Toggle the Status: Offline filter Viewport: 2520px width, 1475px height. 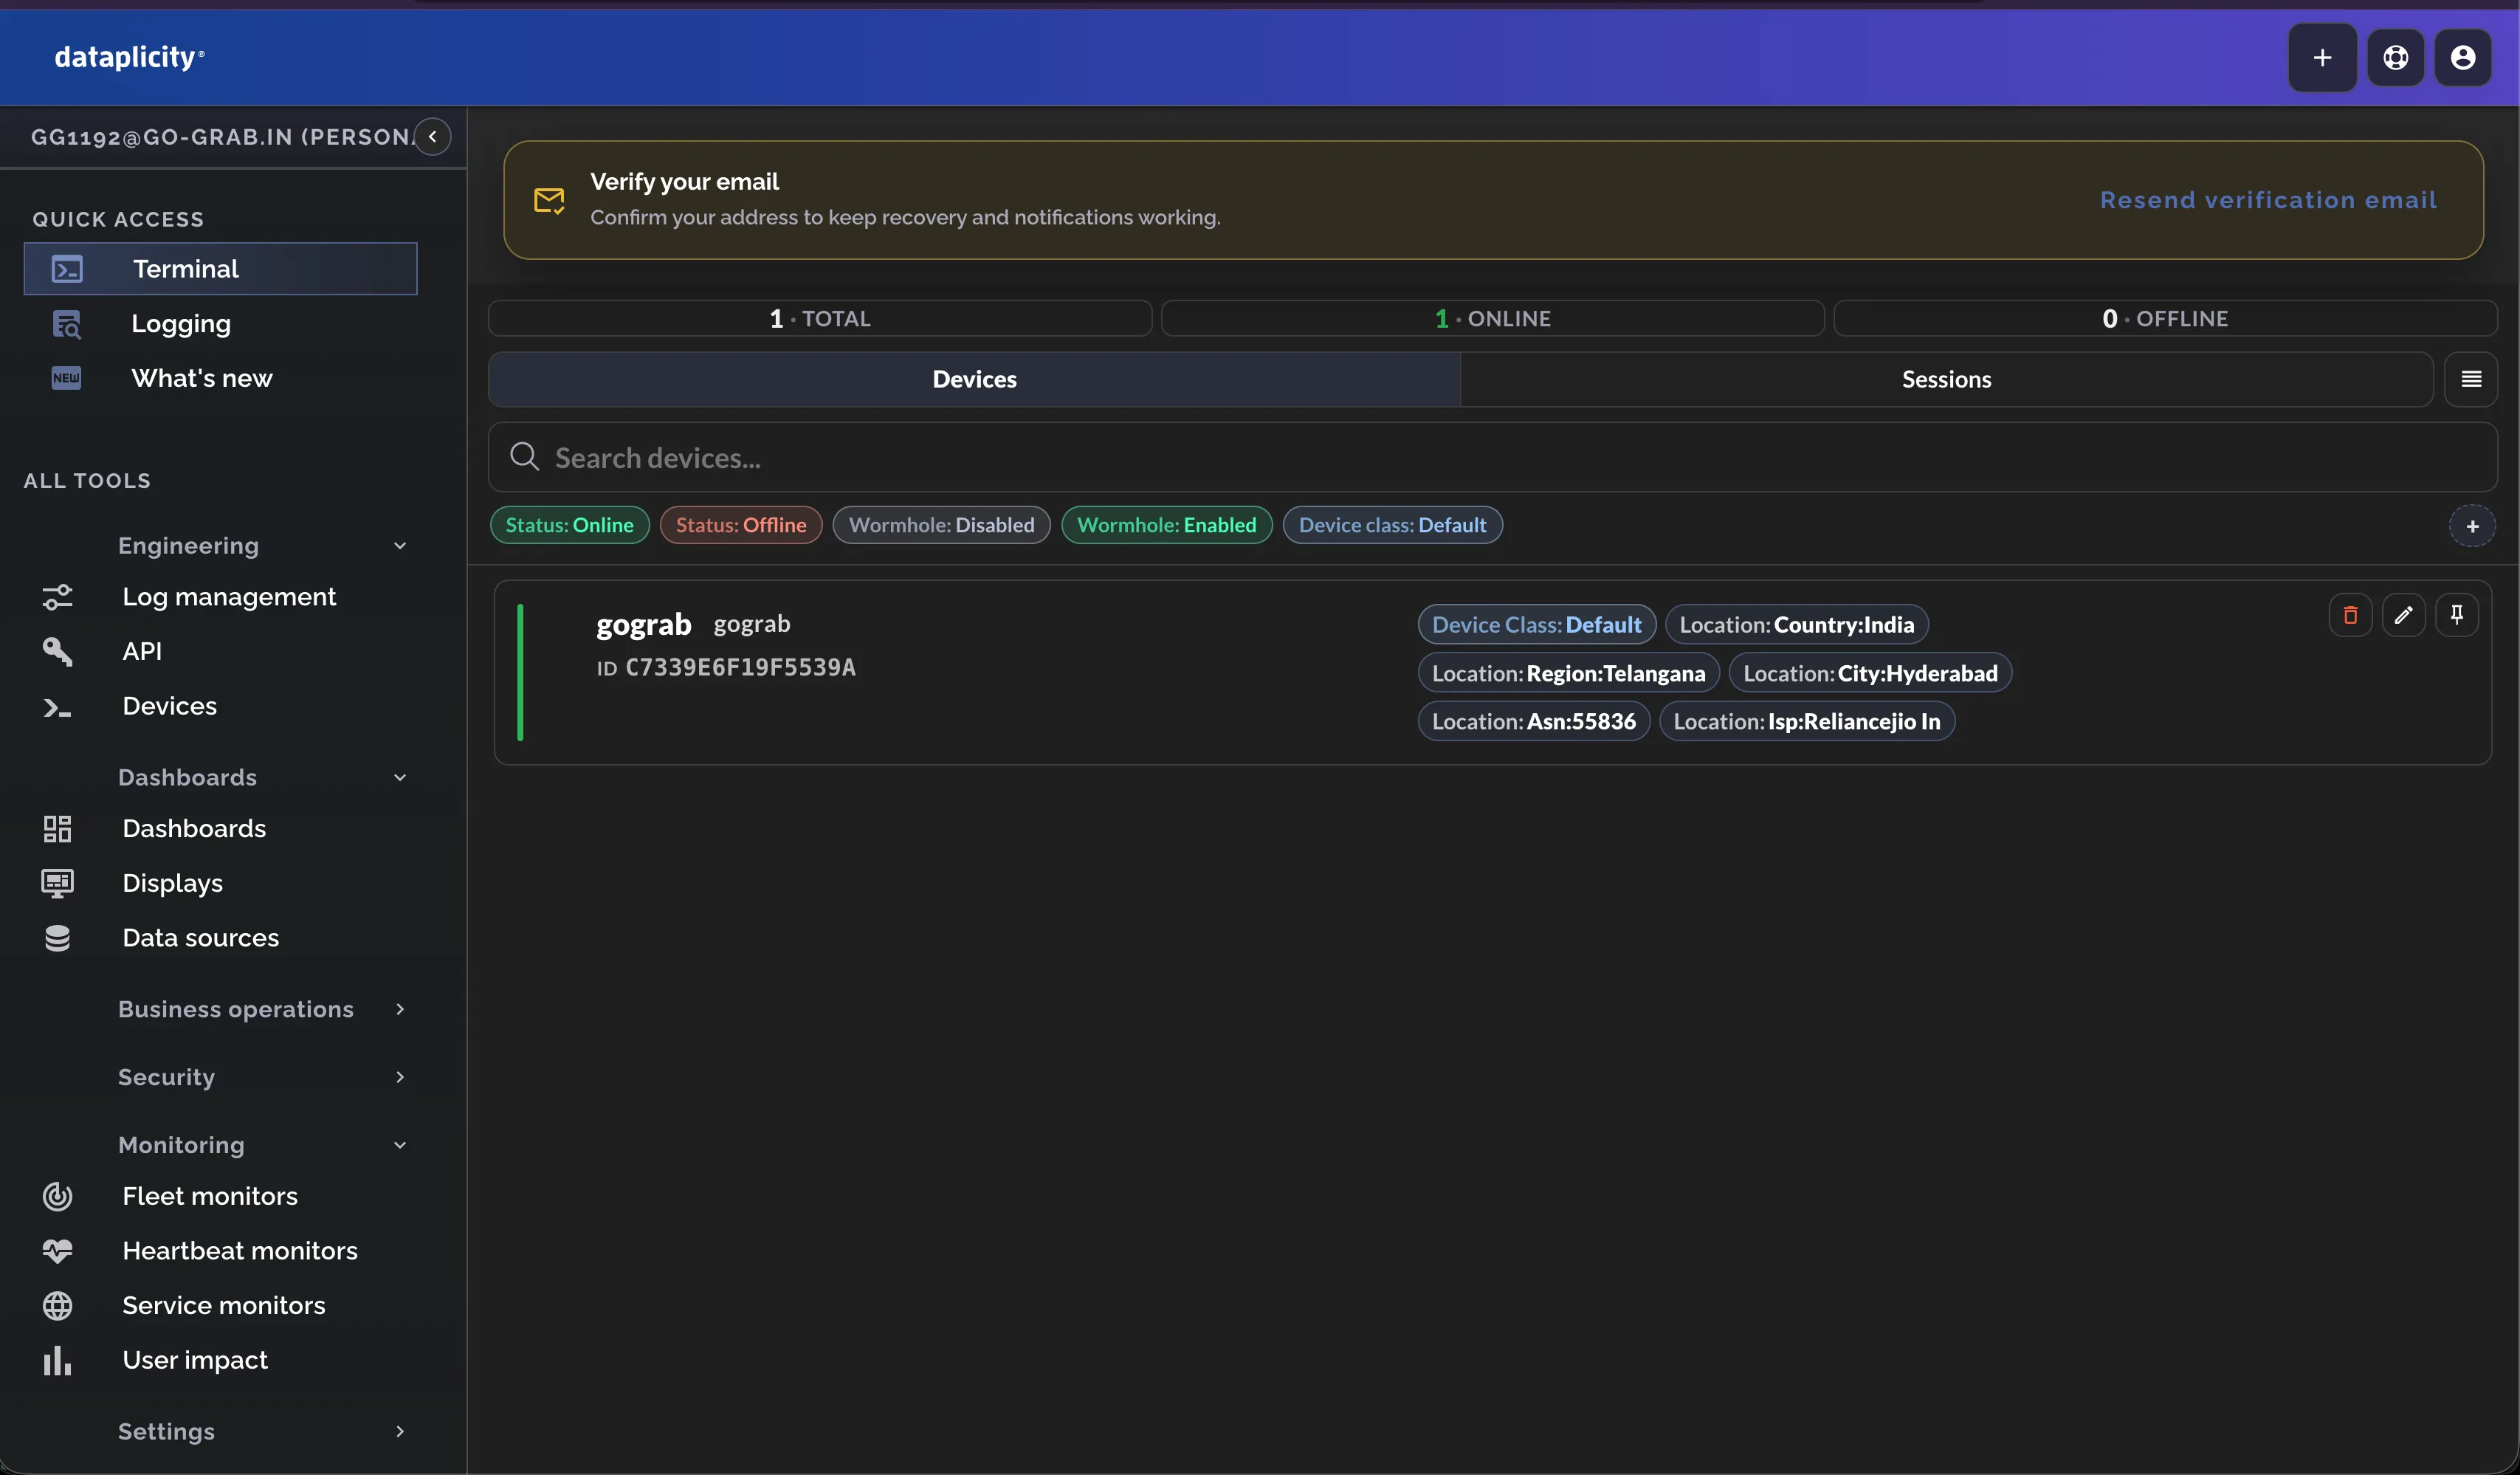pos(741,525)
